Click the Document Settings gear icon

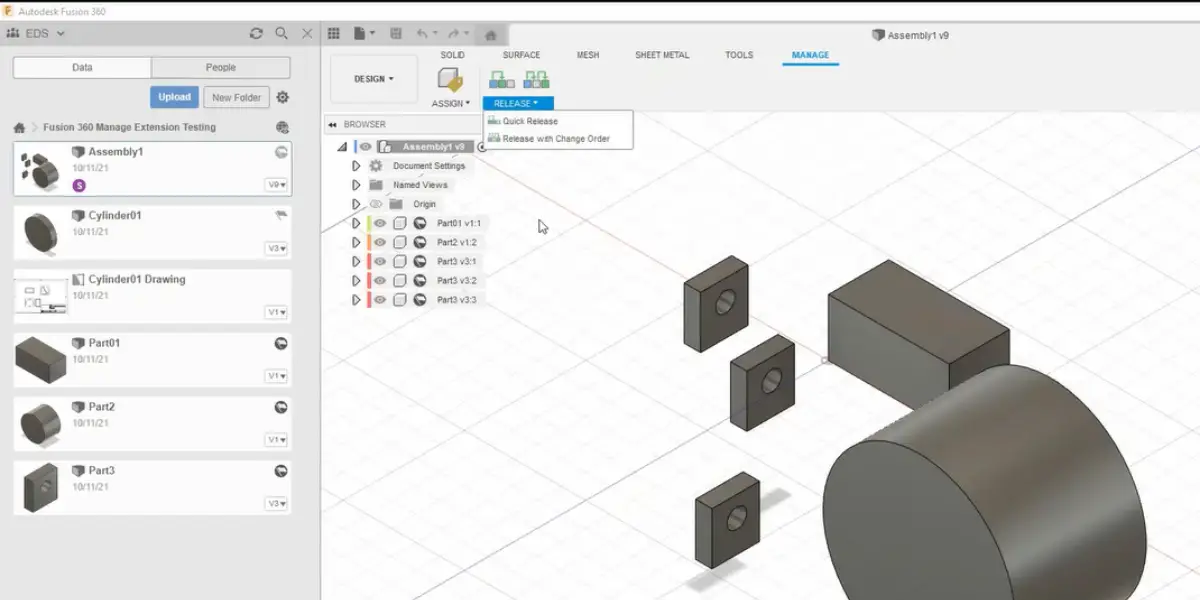pos(376,166)
